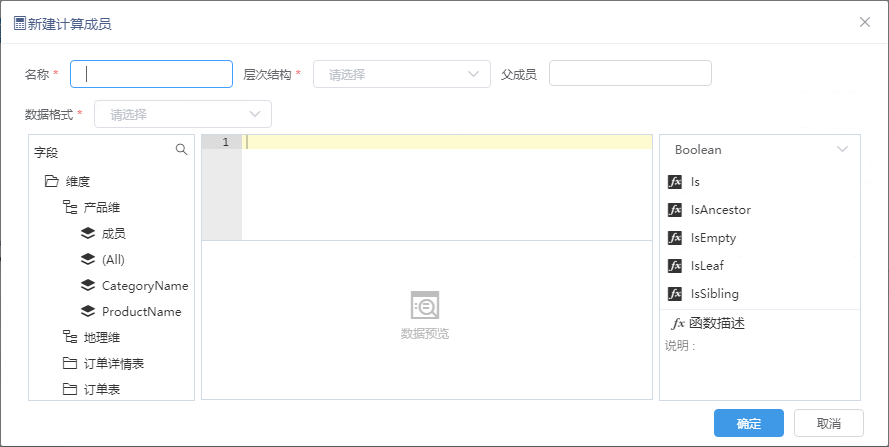Click the 父成员 input field
Screen dimensions: 889x447
(x=630, y=73)
